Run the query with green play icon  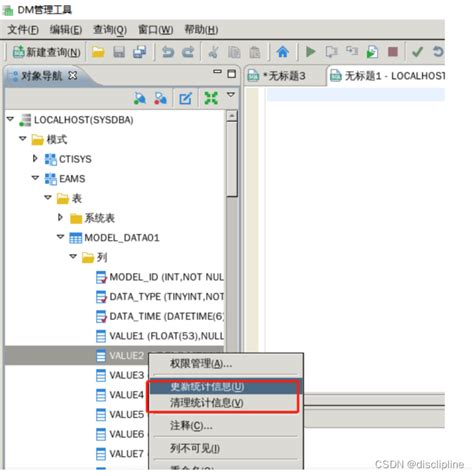[x=310, y=52]
